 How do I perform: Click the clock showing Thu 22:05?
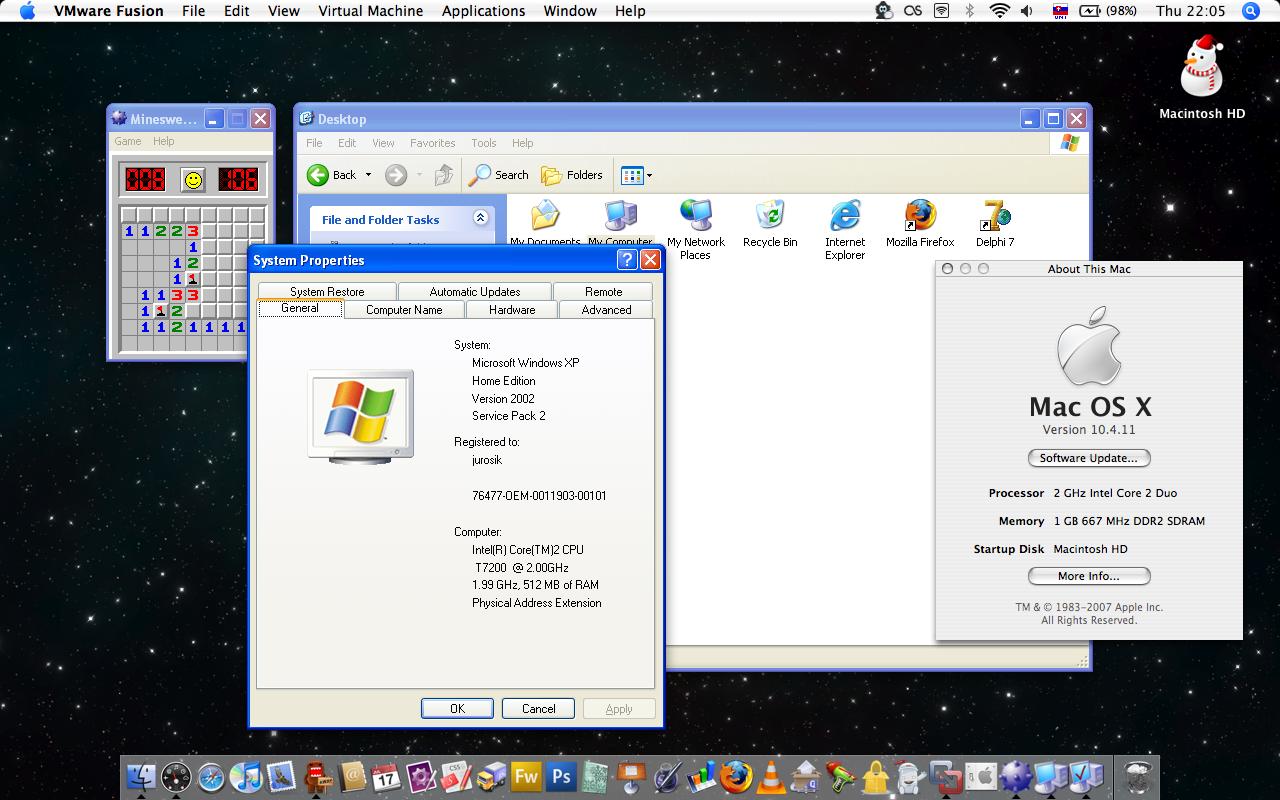coord(1190,11)
